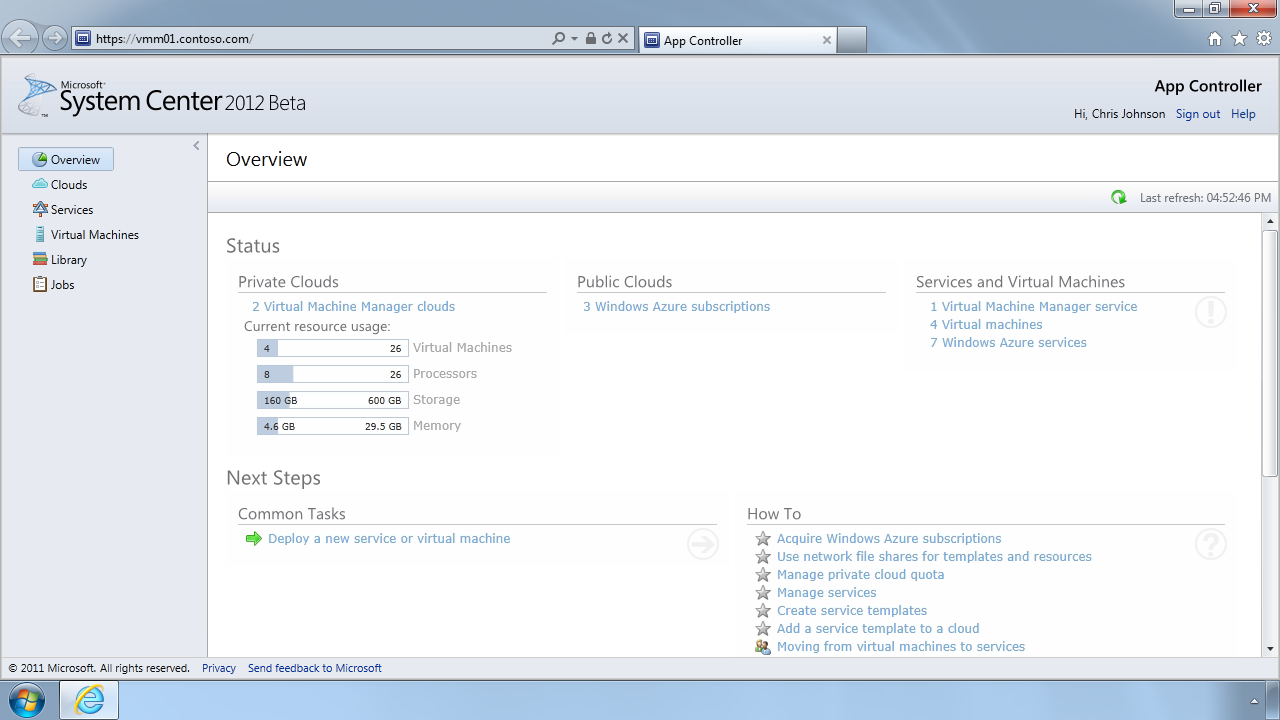Click the browser Forward arrow button
This screenshot has height=720, width=1280.
(55, 39)
